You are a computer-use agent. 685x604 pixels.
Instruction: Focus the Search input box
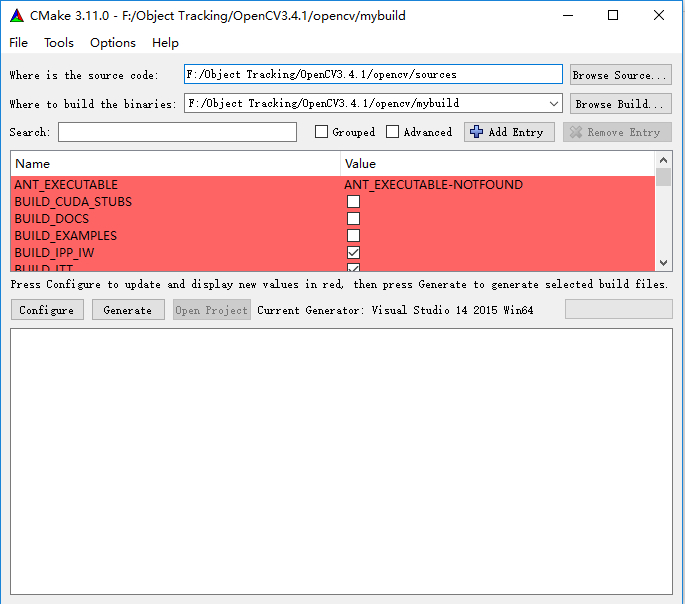[x=177, y=132]
